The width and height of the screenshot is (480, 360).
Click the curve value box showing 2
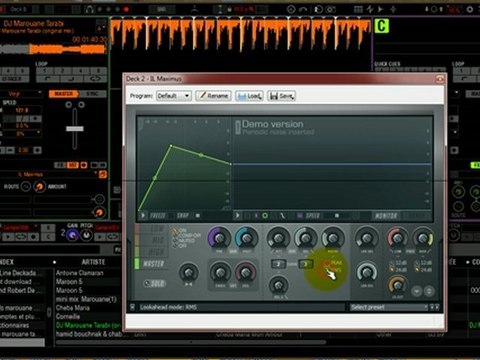(278, 264)
